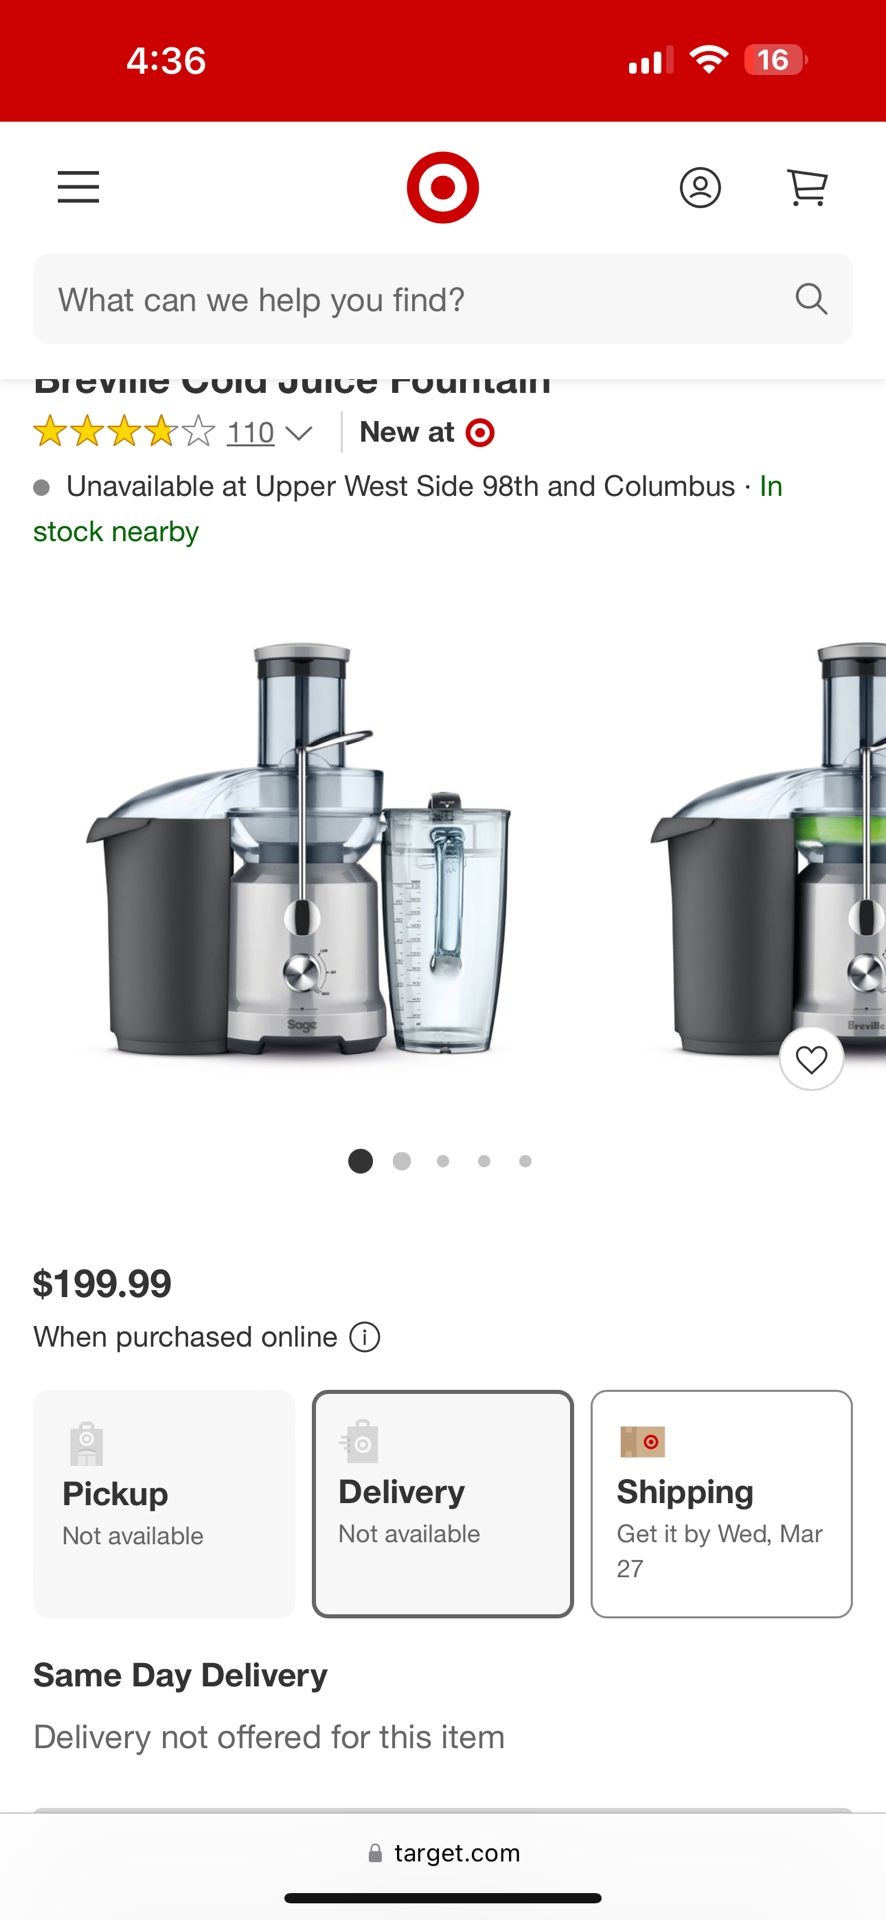Expand the ratings chevron next to 110

point(299,433)
